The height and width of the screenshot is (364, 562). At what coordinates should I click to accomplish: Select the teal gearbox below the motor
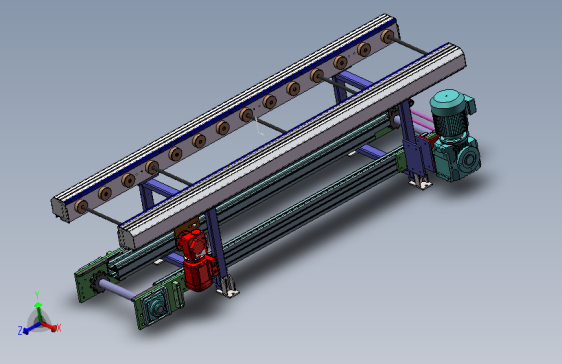(x=458, y=158)
